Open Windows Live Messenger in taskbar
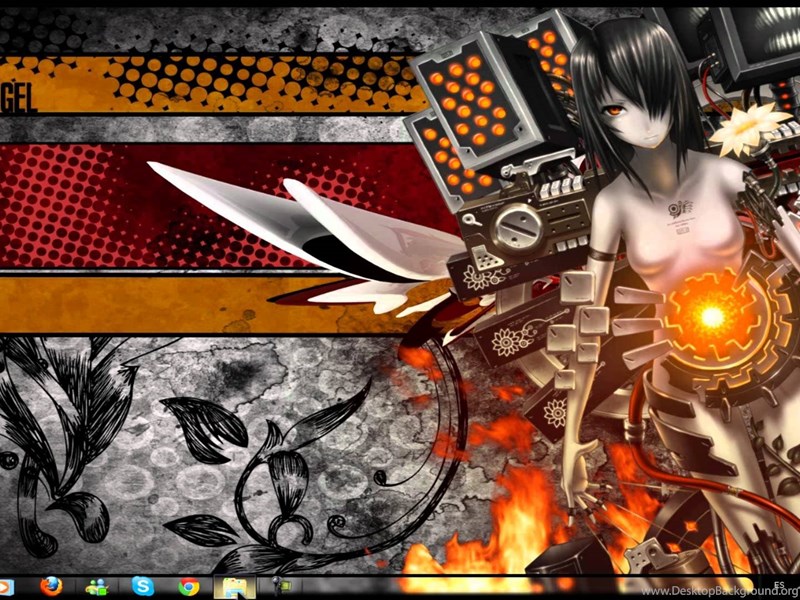The image size is (800, 600). tap(97, 587)
